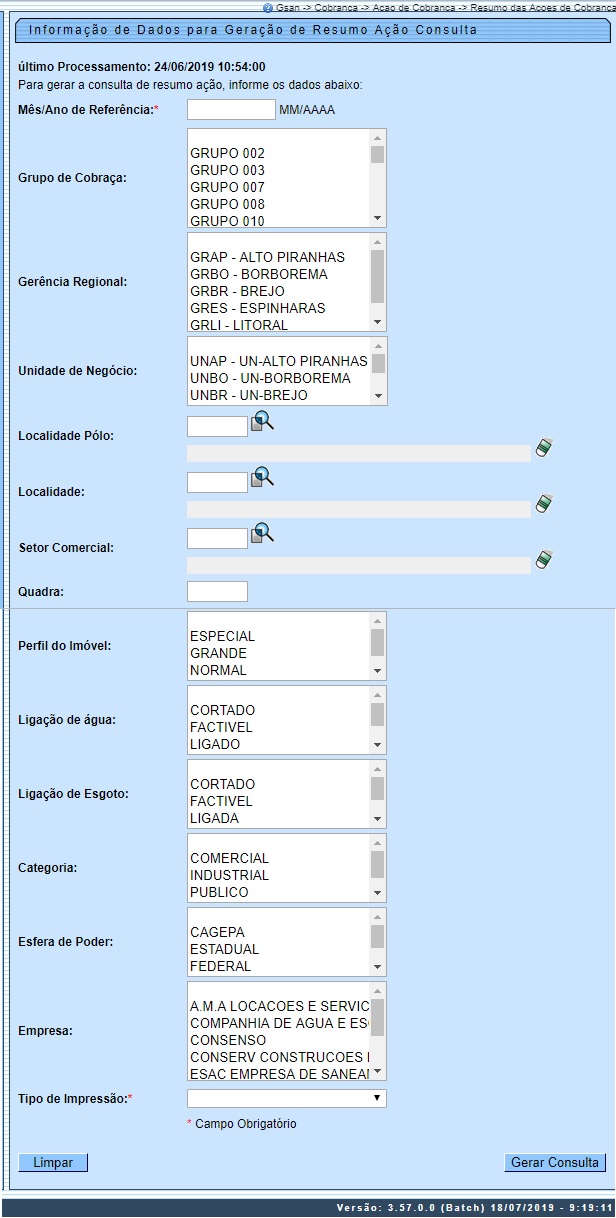Open the Tipo de Impressão dropdown
The image size is (616, 1218).
tap(287, 1098)
